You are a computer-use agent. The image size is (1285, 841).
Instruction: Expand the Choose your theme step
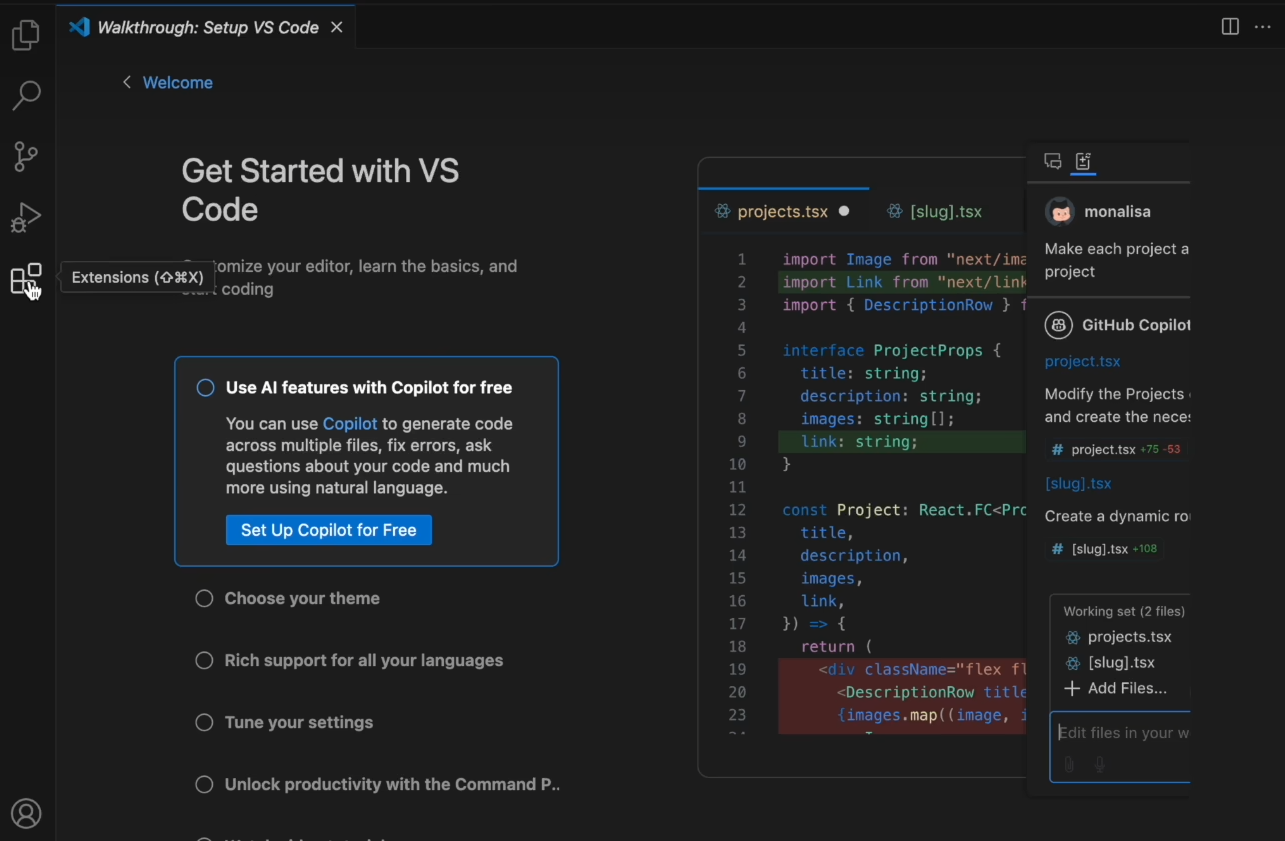click(302, 599)
